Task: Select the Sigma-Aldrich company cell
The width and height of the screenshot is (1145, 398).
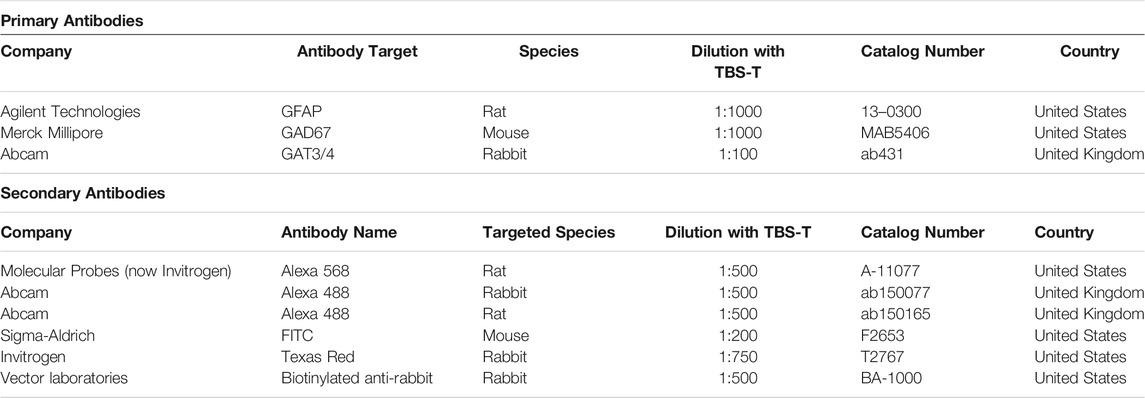Action: pos(46,336)
